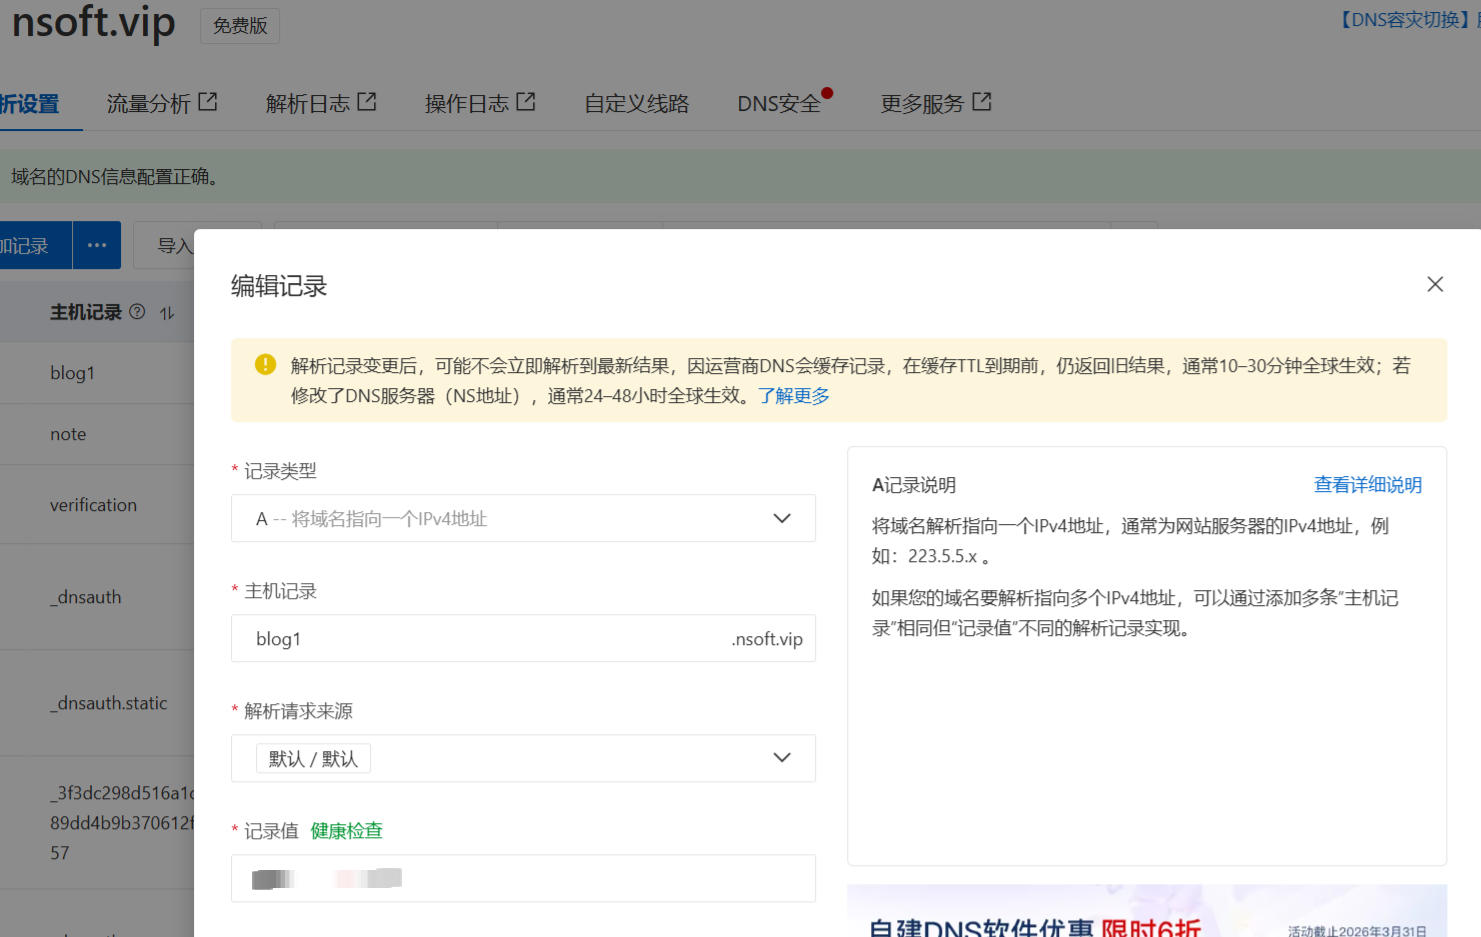Image resolution: width=1481 pixels, height=937 pixels.
Task: Click the yellow warning icon in notice banner
Action: [265, 365]
